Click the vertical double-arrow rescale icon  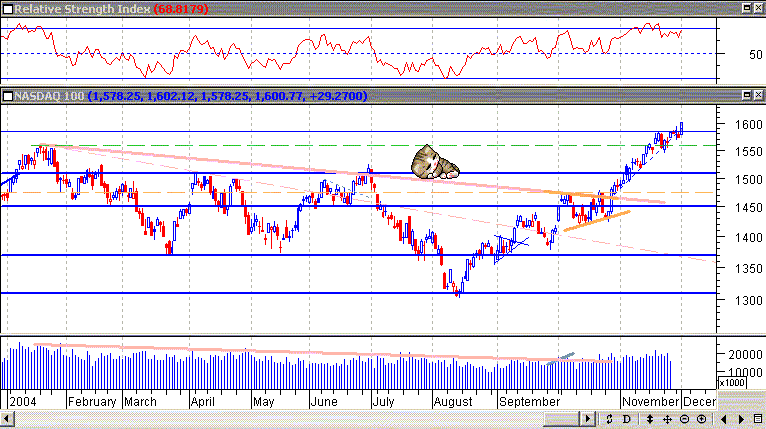[650, 419]
